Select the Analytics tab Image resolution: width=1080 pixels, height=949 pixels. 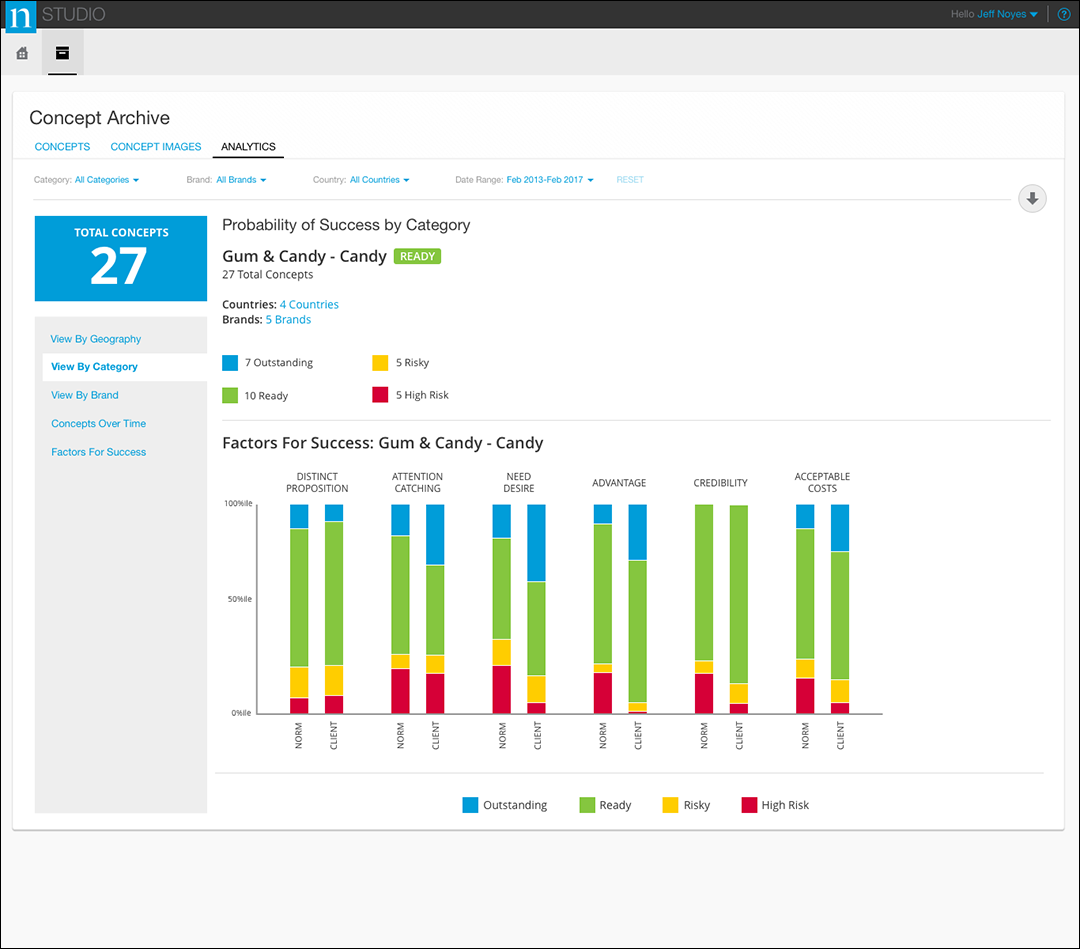[x=248, y=147]
